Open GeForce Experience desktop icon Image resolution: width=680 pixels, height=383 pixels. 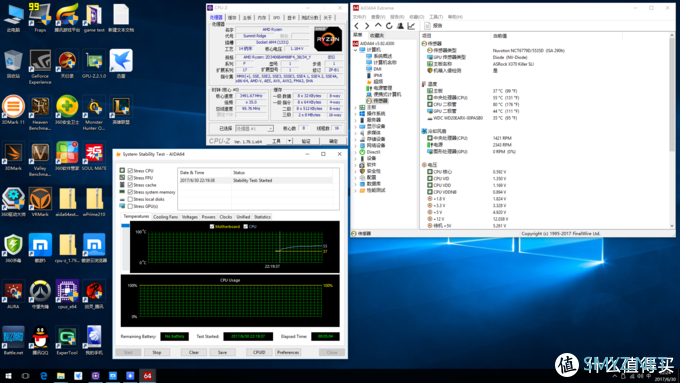(40, 67)
